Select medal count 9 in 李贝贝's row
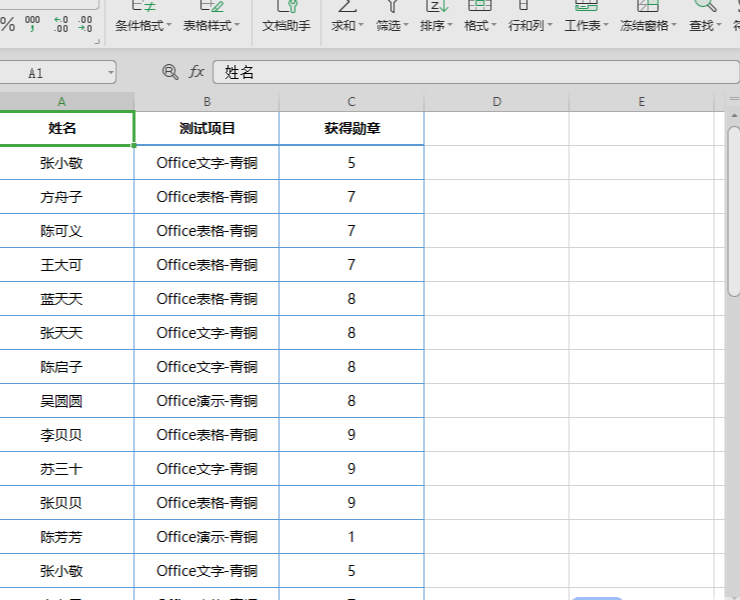 click(x=352, y=435)
